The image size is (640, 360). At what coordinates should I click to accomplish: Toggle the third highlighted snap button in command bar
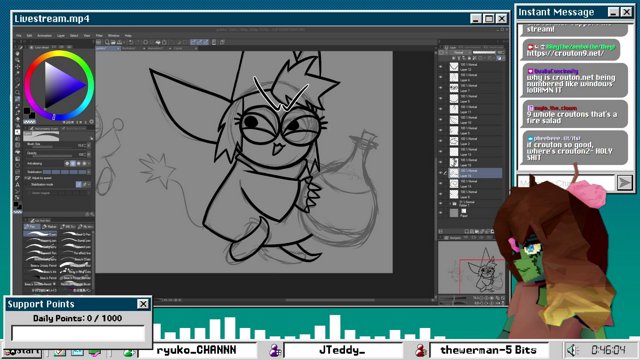tap(205, 42)
